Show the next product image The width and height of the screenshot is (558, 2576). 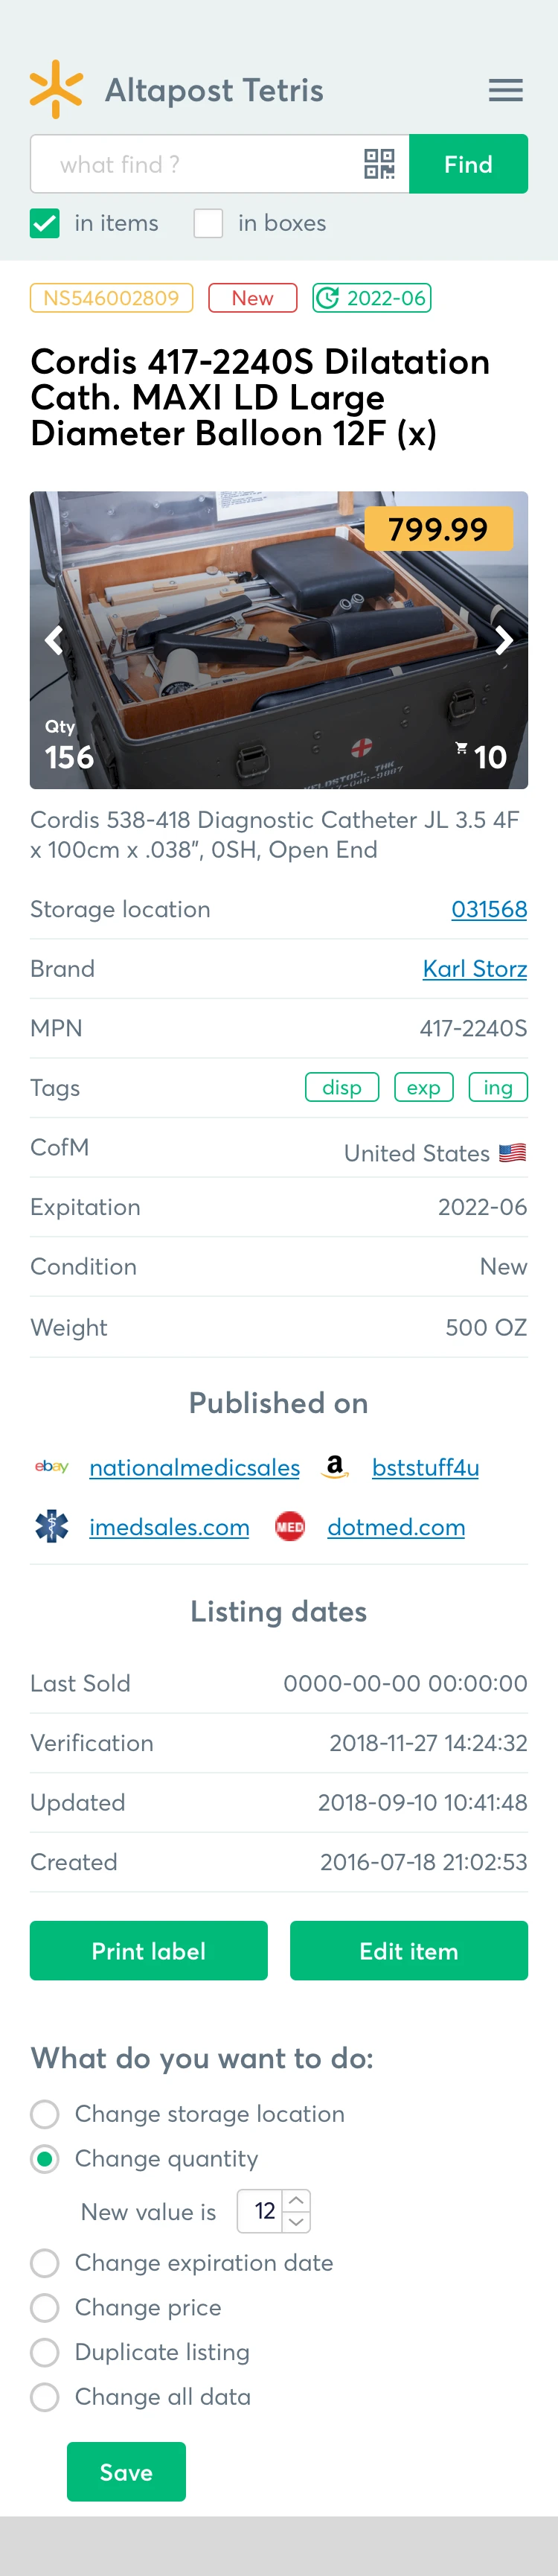[x=504, y=640]
